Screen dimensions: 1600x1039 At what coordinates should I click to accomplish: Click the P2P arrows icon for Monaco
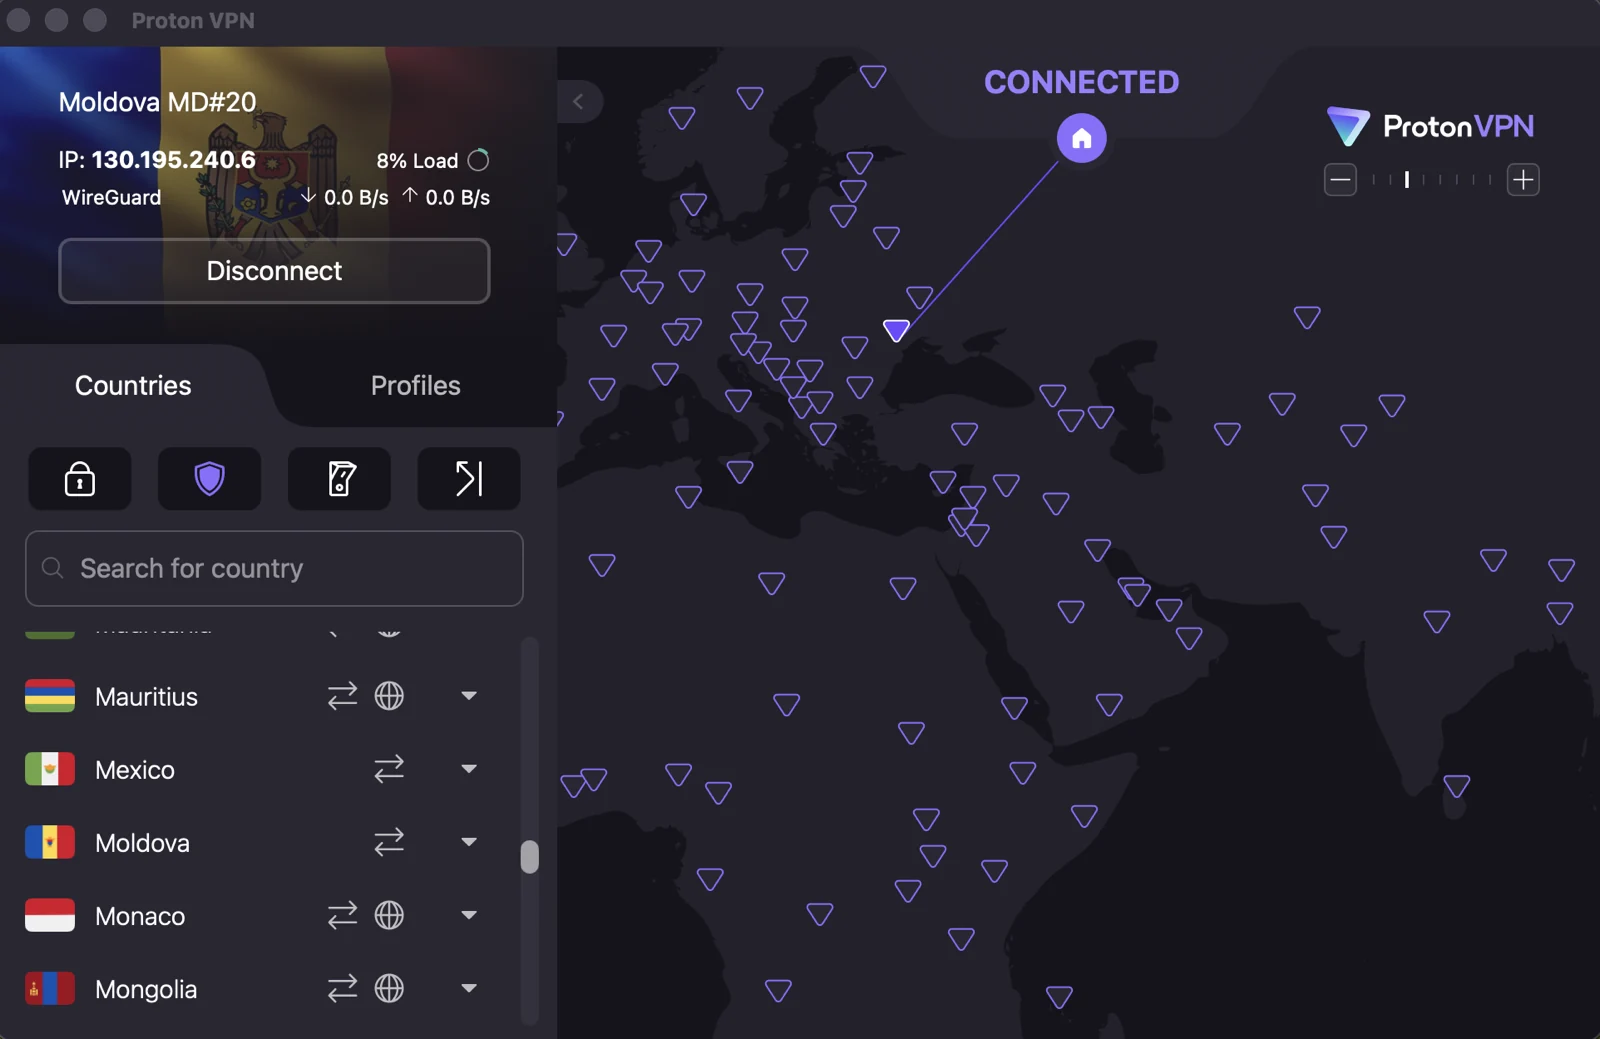coord(342,915)
